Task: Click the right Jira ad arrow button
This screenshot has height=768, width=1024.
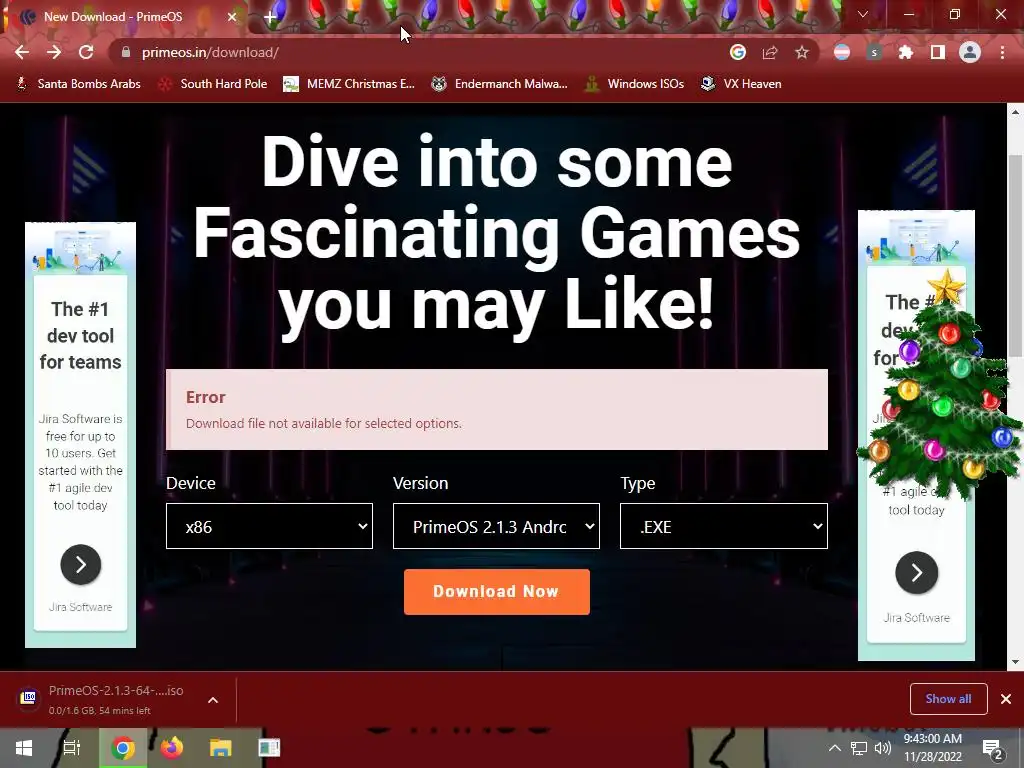Action: (x=917, y=573)
